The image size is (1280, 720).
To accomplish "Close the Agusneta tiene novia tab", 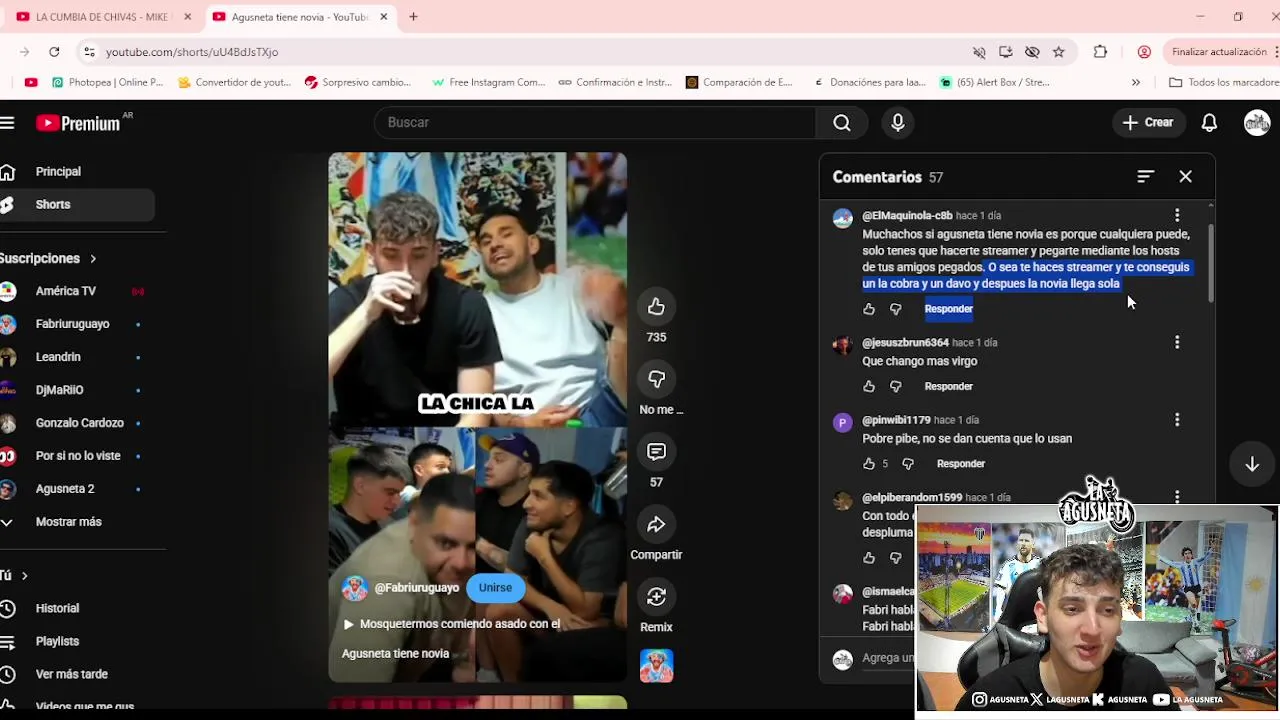I will click(383, 17).
